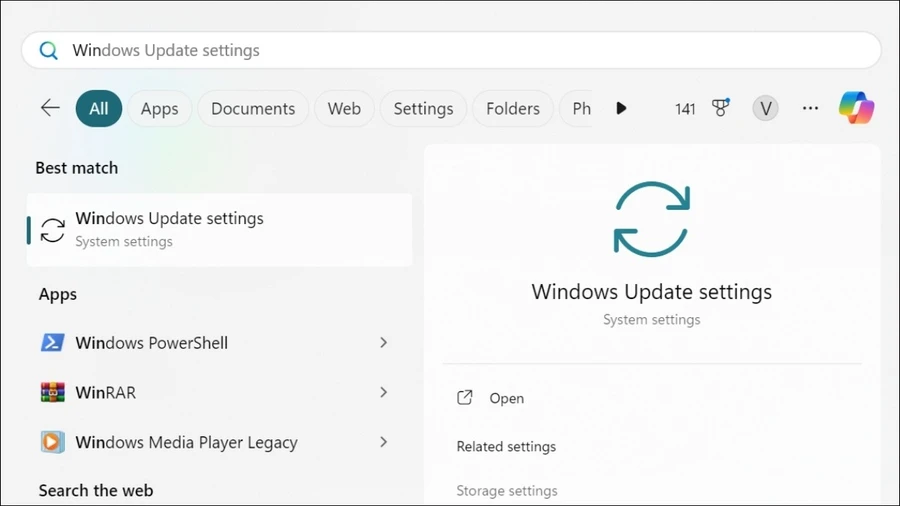Select Windows Update settings best match result
This screenshot has width=900, height=506.
tap(219, 230)
